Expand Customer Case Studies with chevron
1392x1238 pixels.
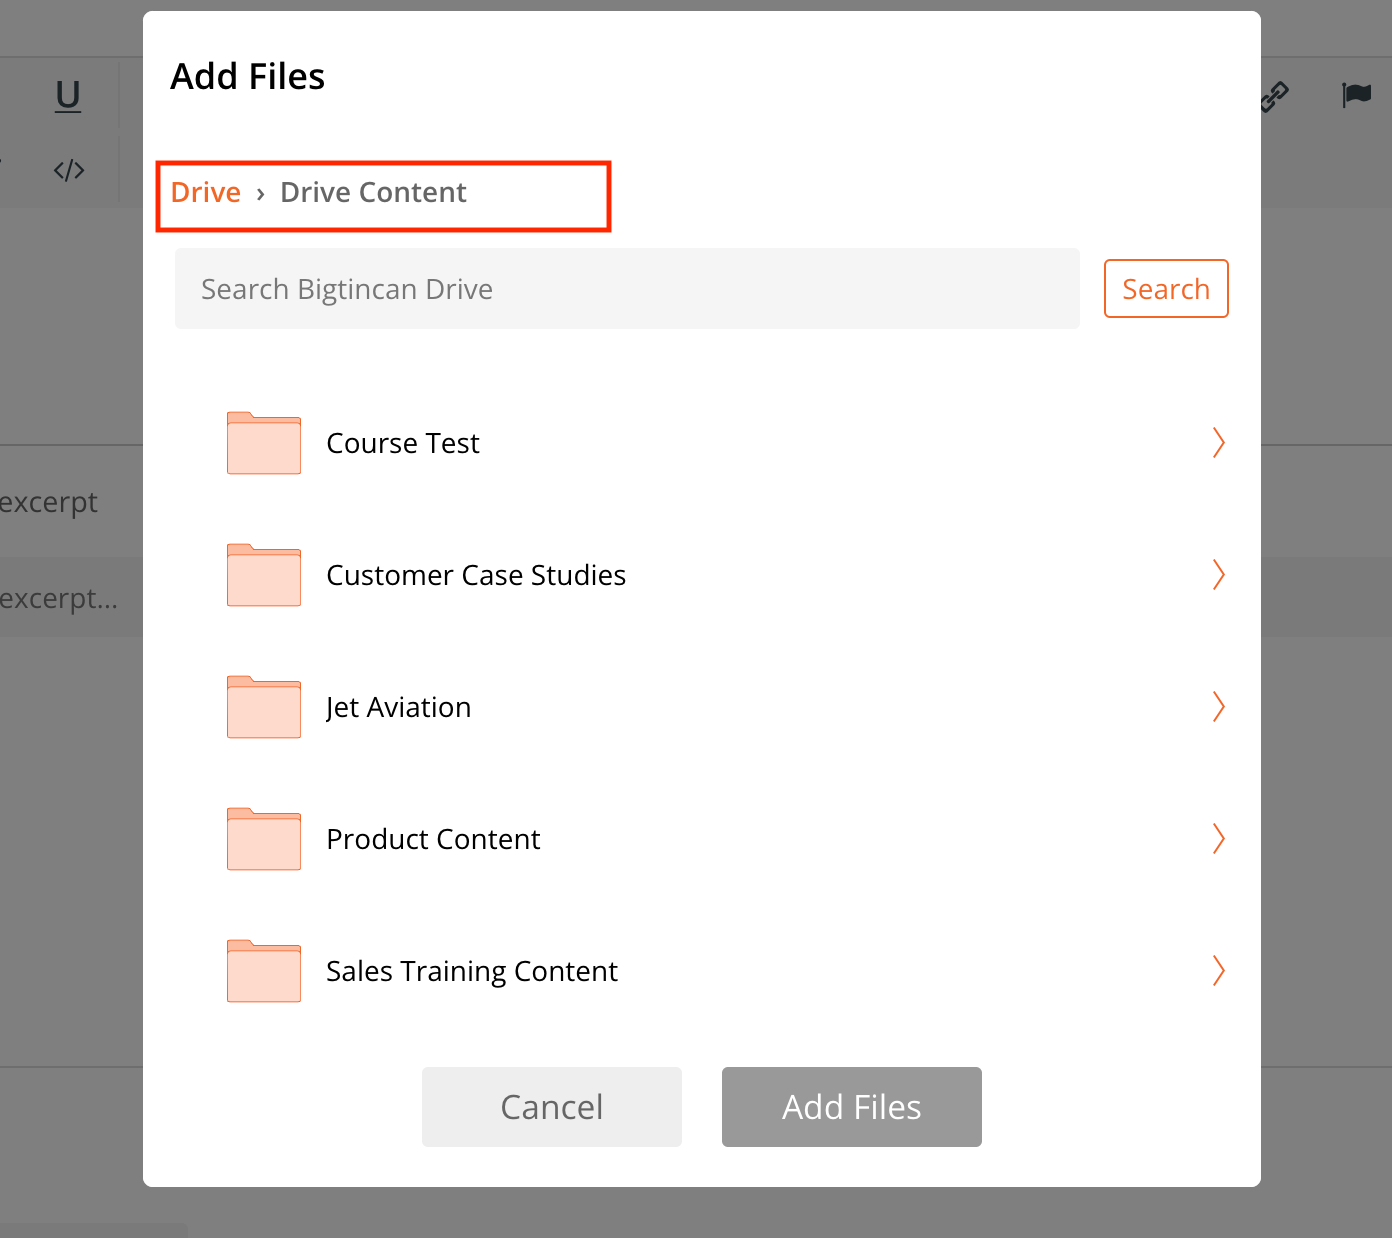(x=1218, y=574)
